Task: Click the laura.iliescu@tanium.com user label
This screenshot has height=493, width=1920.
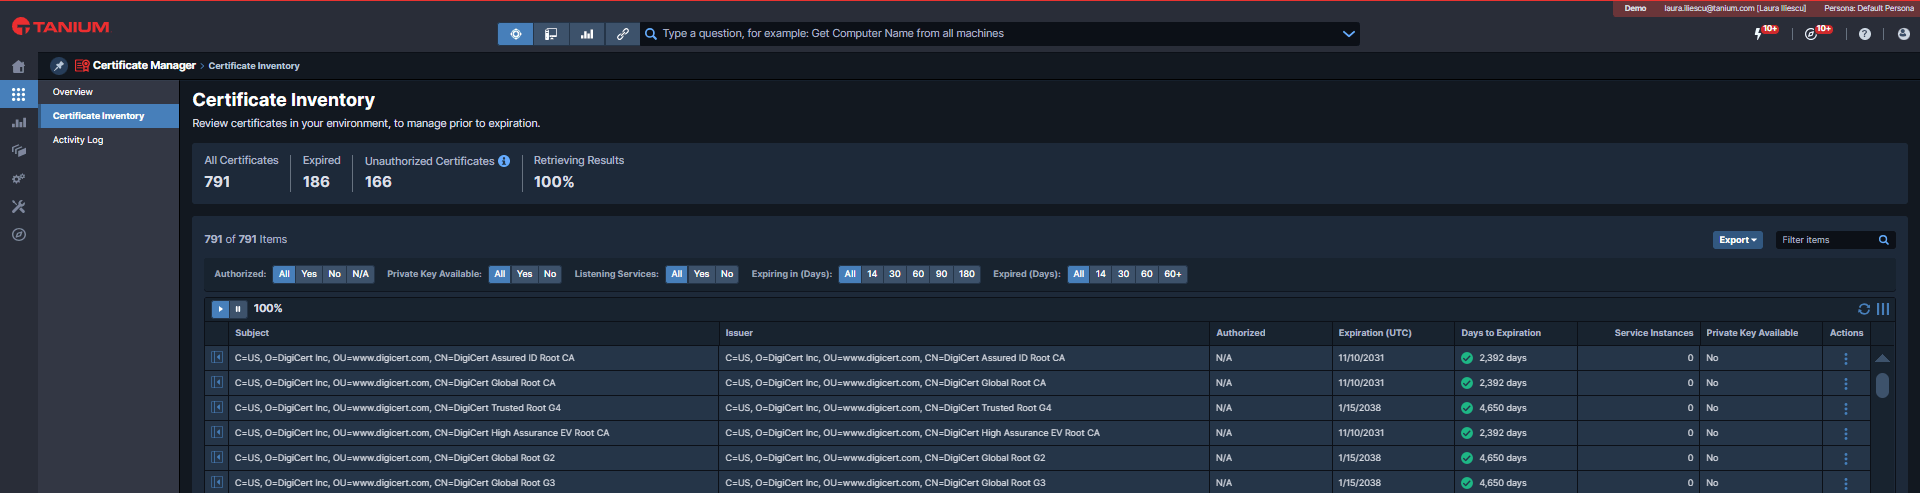Action: [1735, 8]
